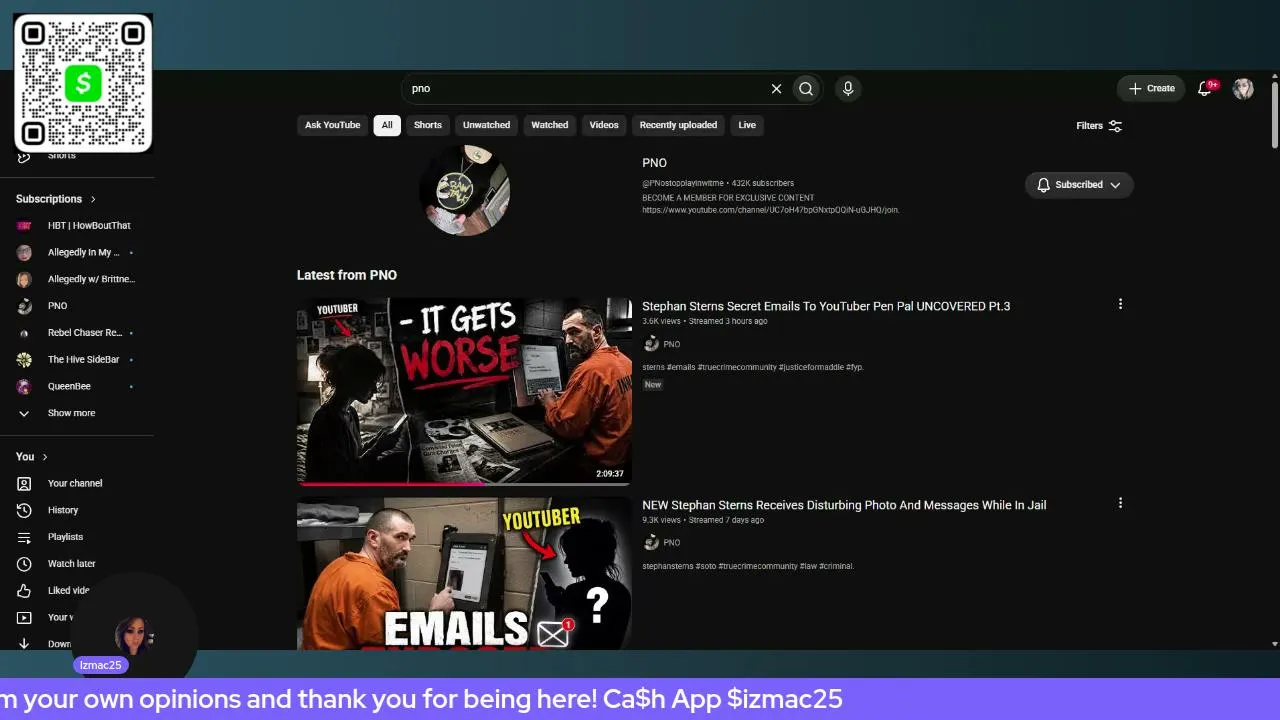Expand the You section header
This screenshot has width=1280, height=720.
pos(32,457)
